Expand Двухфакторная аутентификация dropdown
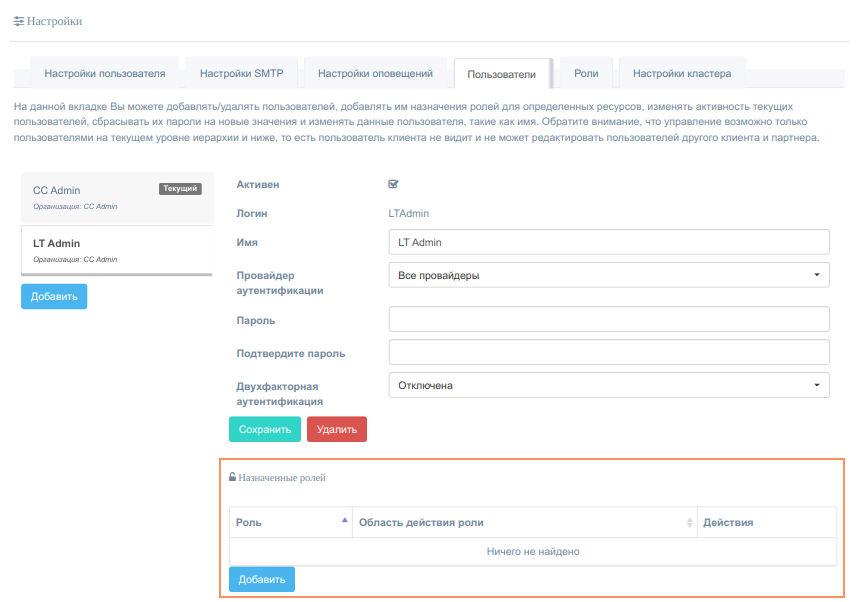This screenshot has width=859, height=602. [608, 385]
